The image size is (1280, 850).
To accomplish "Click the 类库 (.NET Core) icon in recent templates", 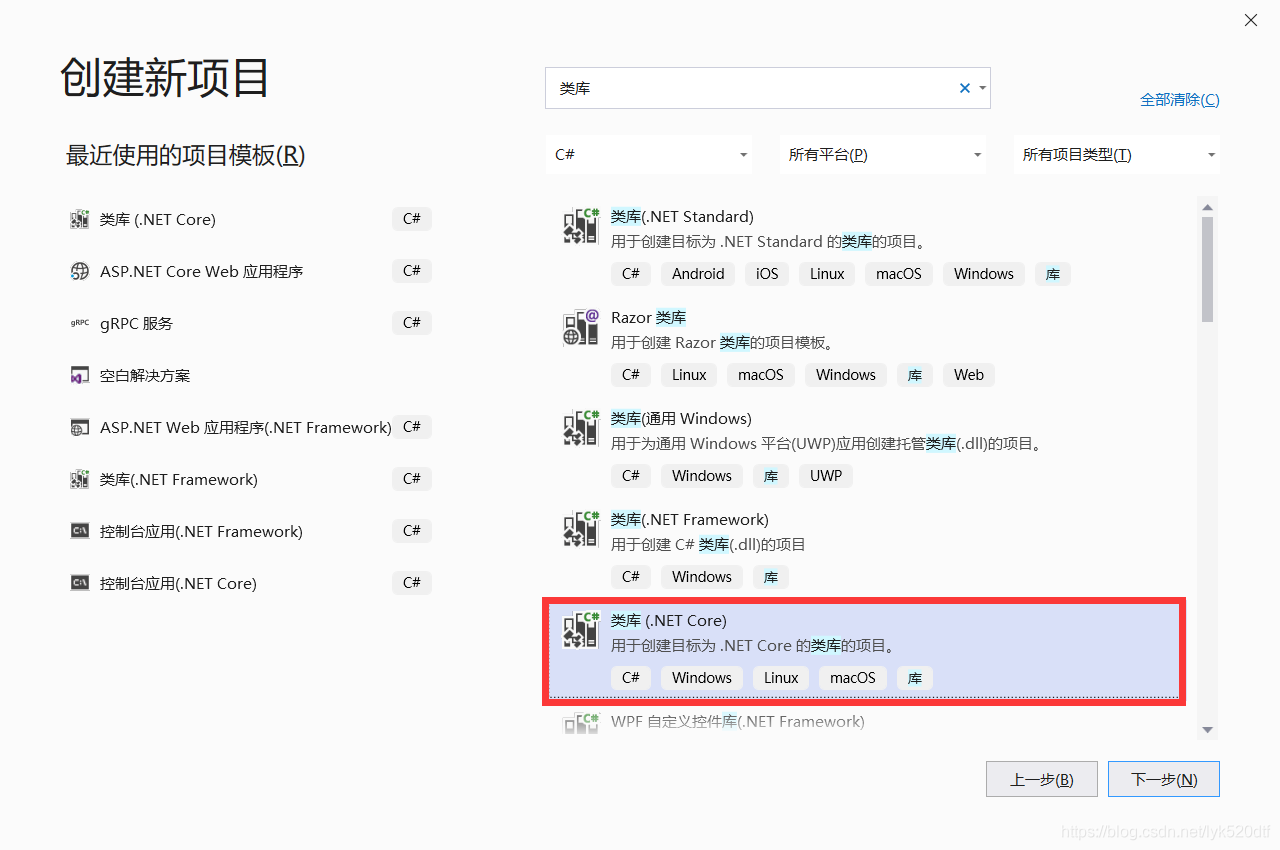I will coord(80,220).
